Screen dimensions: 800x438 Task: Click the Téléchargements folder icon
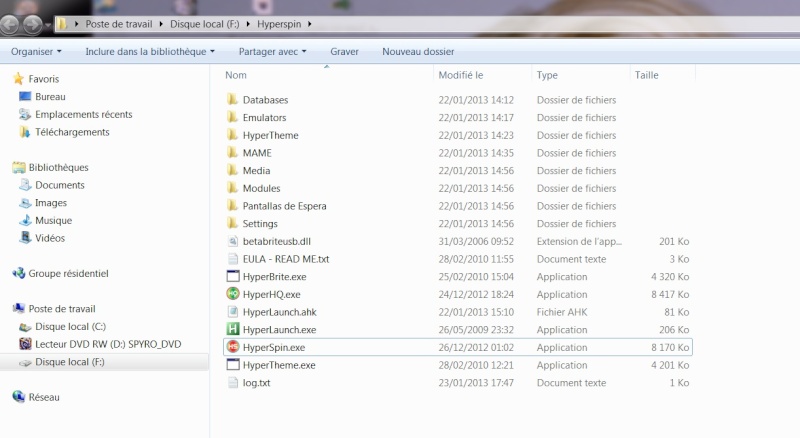click(x=25, y=132)
